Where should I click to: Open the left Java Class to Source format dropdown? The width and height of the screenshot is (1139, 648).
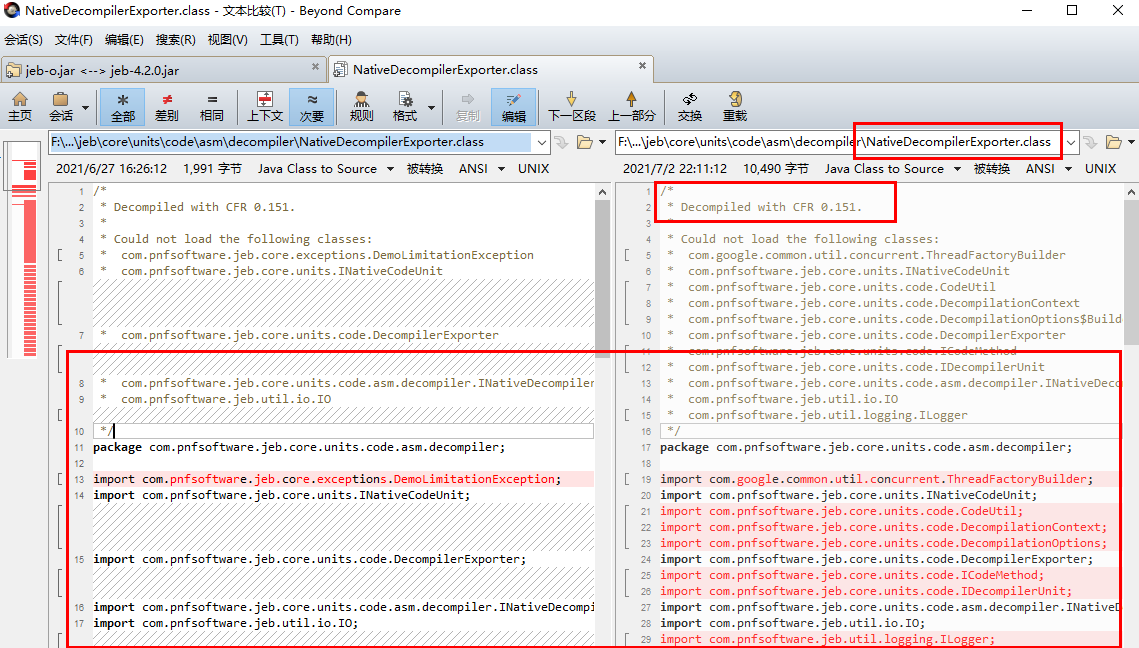point(326,169)
